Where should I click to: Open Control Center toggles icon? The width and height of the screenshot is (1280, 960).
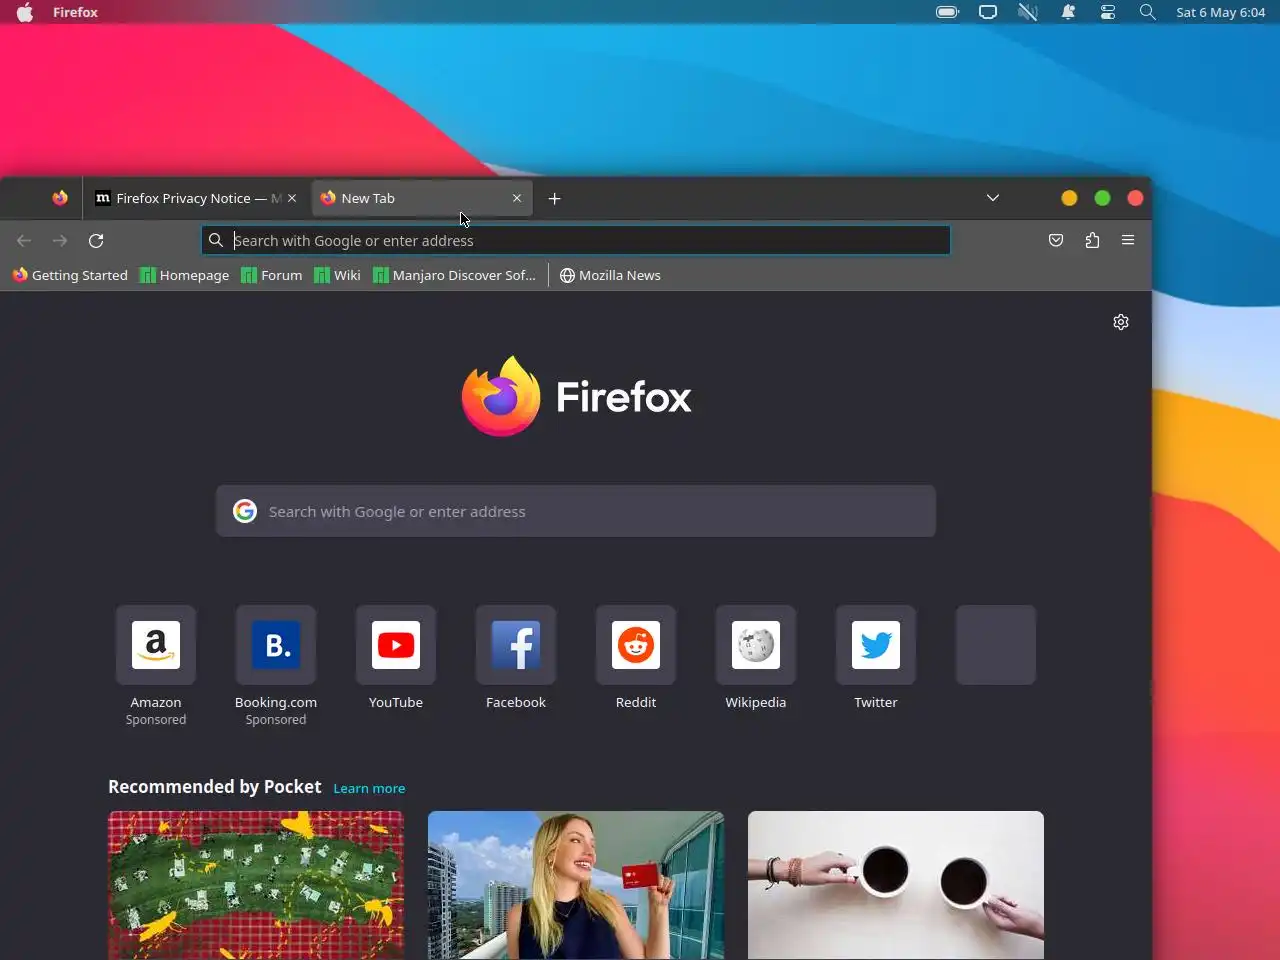(x=1108, y=12)
